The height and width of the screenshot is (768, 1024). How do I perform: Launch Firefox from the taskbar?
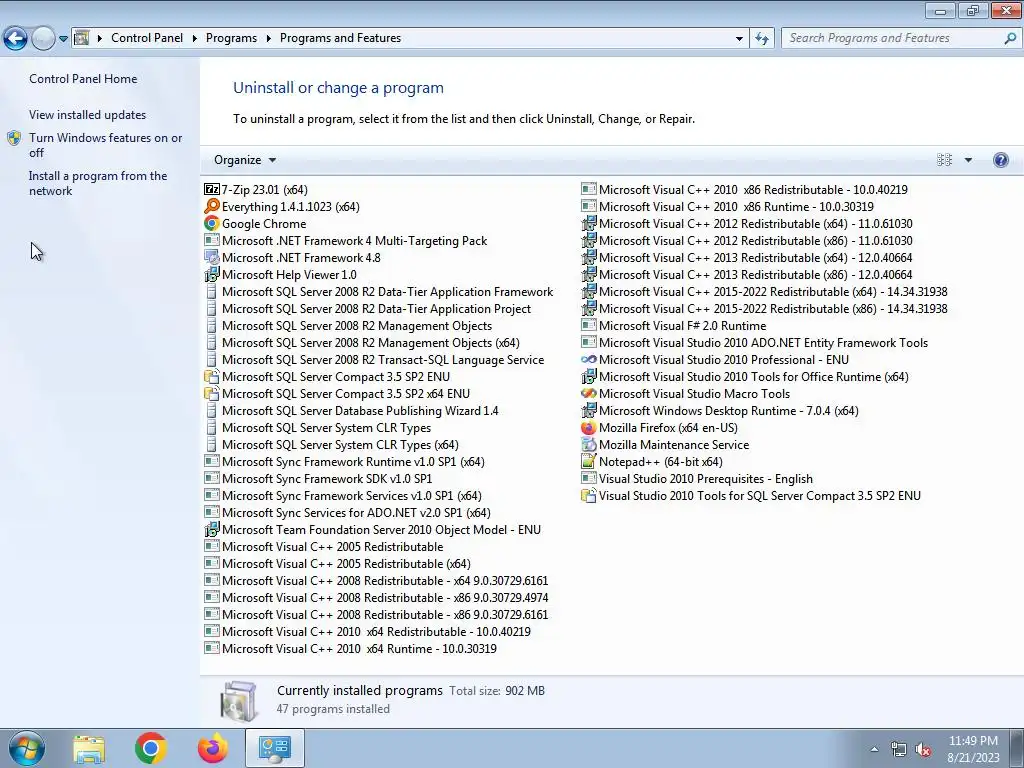click(x=213, y=748)
